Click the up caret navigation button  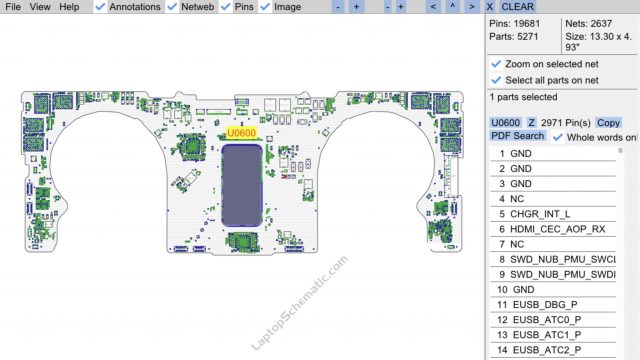(x=452, y=7)
